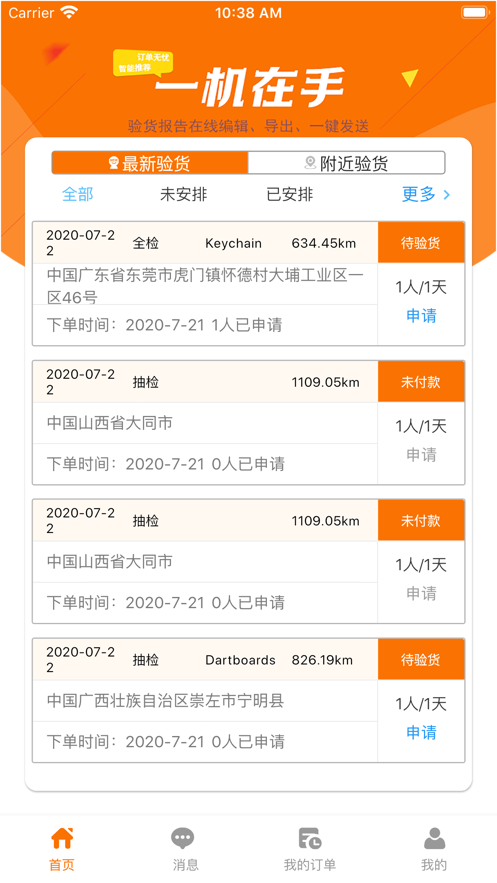Tap 待验货 status on Keychain order

(x=421, y=243)
